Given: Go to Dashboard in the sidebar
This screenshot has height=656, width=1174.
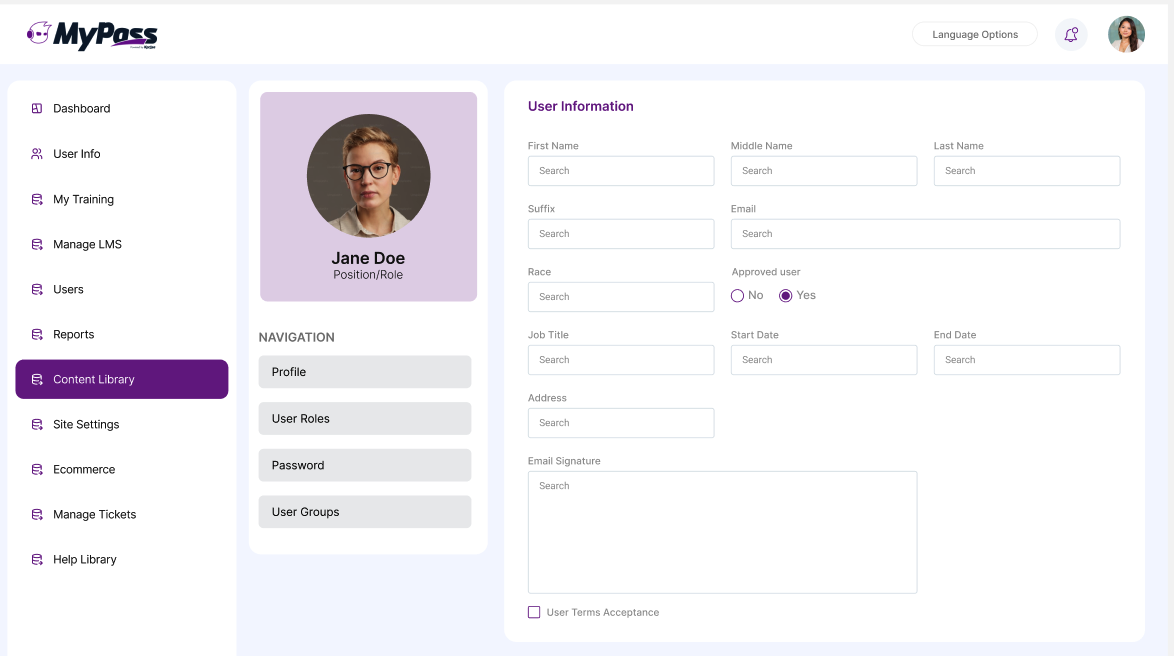Looking at the screenshot, I should pyautogui.click(x=121, y=109).
